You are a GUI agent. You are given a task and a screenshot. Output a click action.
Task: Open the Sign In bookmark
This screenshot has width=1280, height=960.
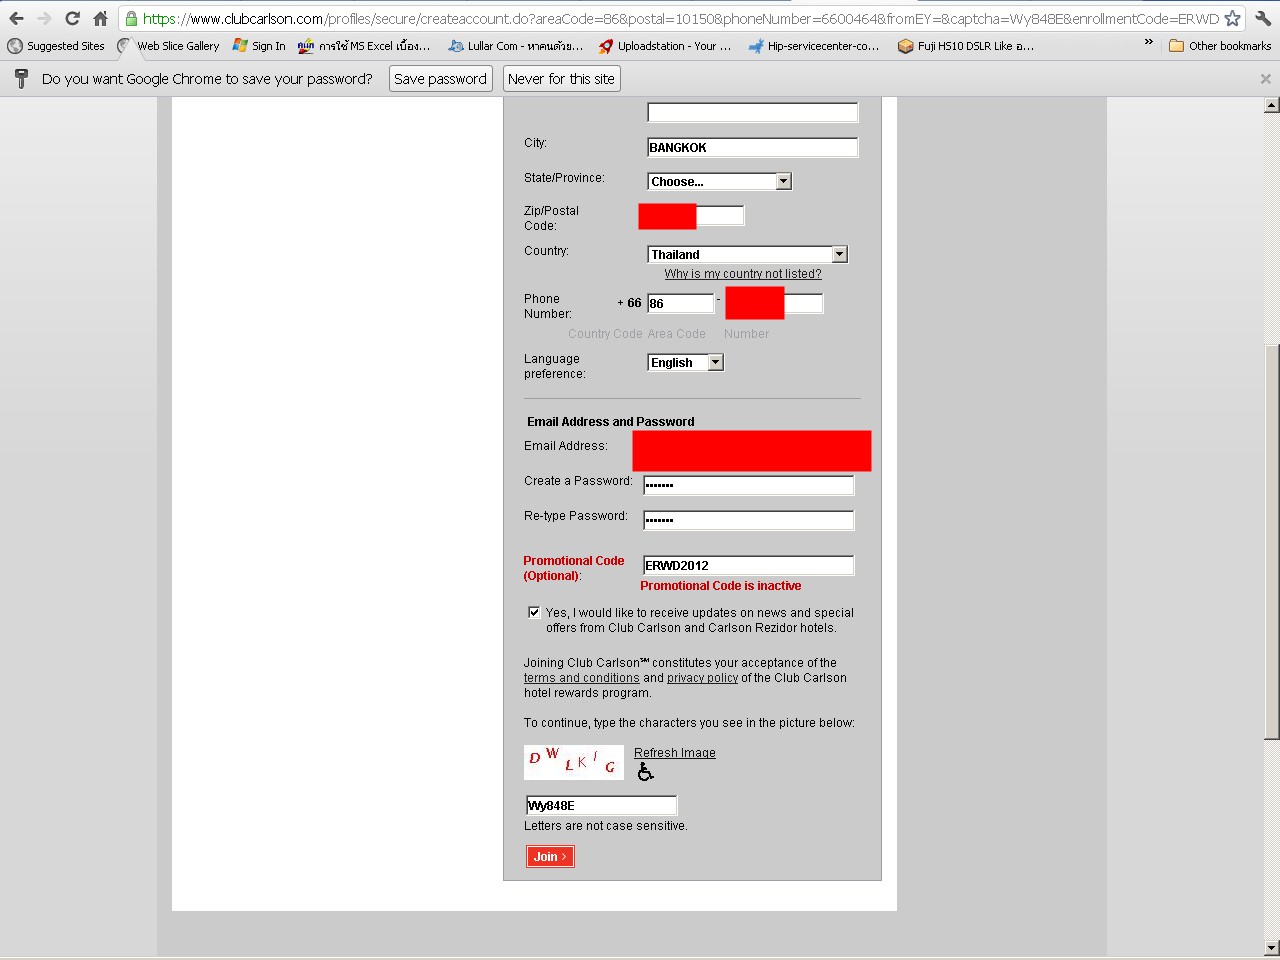coord(259,46)
